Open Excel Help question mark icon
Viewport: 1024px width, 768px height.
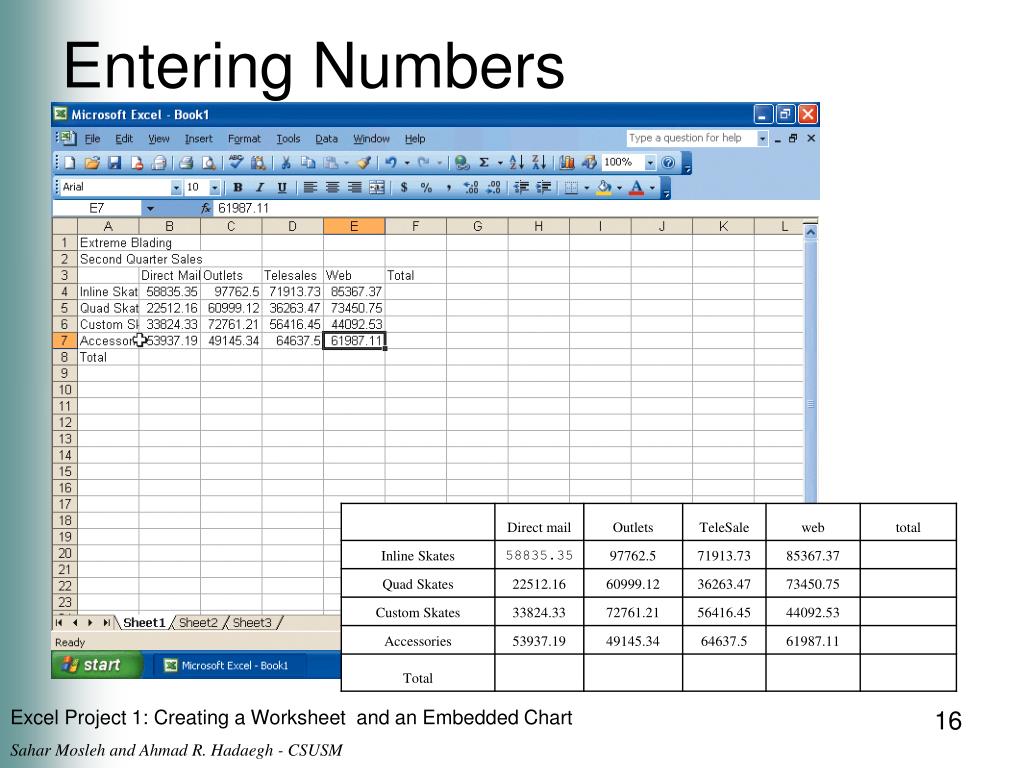click(668, 163)
